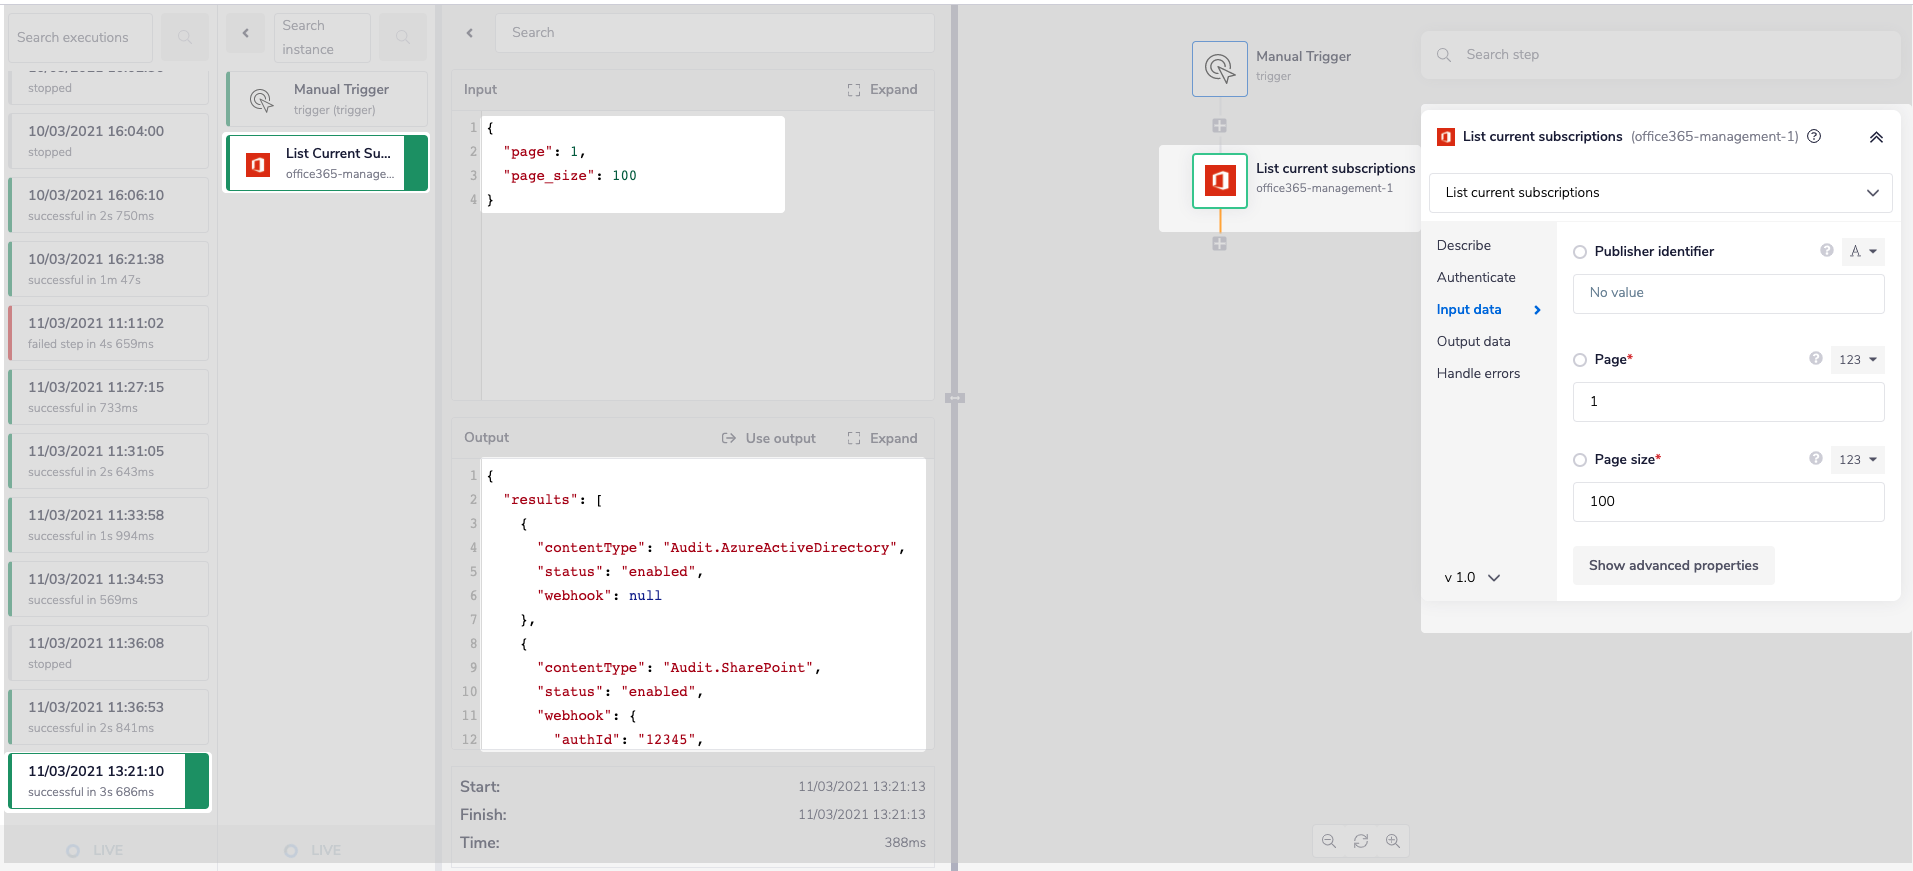1913x871 pixels.
Task: Switch to the Output data section
Action: tap(1473, 342)
